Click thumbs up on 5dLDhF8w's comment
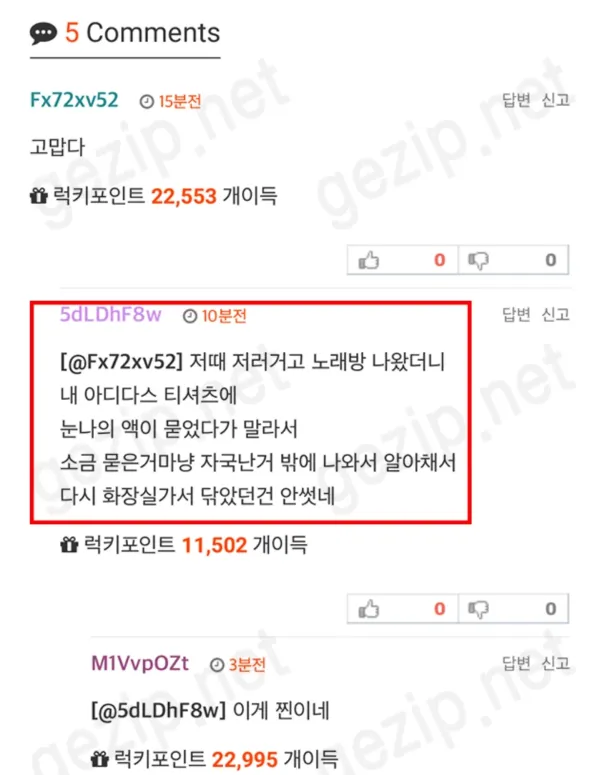Screen dimensions: 600x775 (402, 609)
